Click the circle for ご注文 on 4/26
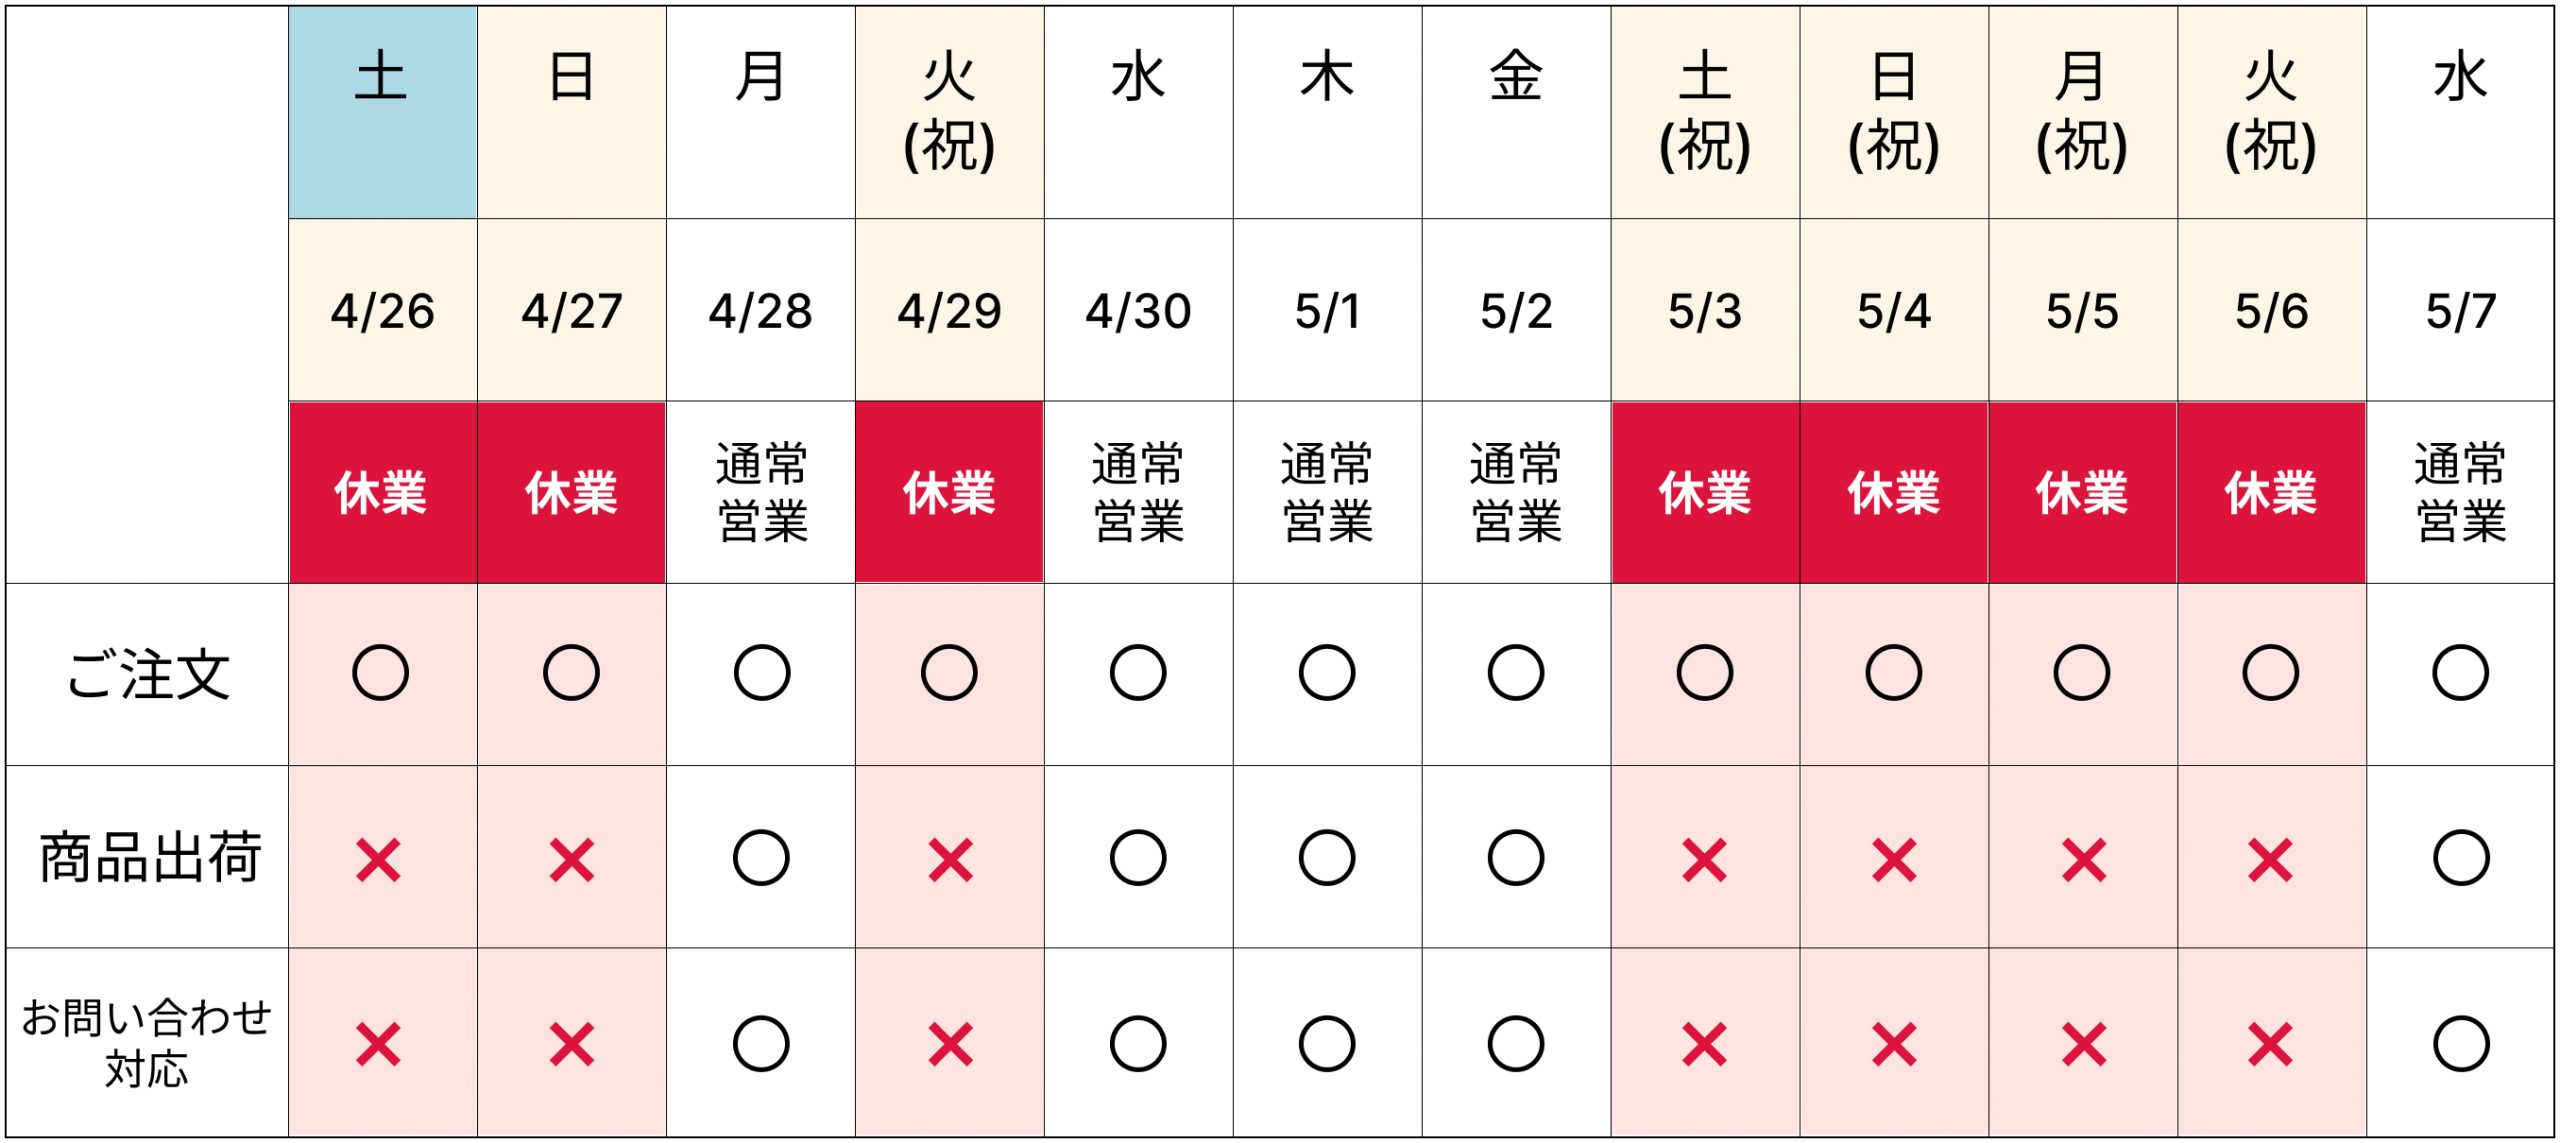 click(x=380, y=673)
